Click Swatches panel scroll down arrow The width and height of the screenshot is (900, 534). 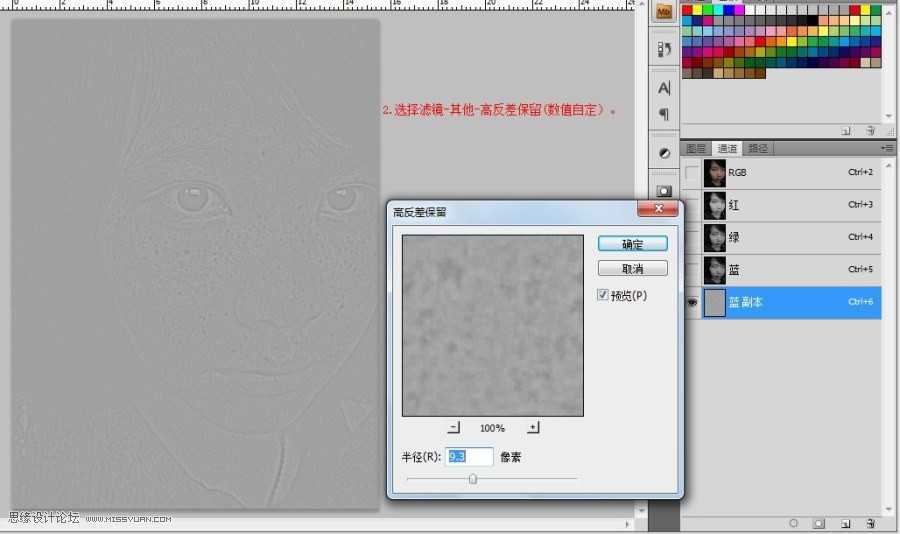pos(889,116)
